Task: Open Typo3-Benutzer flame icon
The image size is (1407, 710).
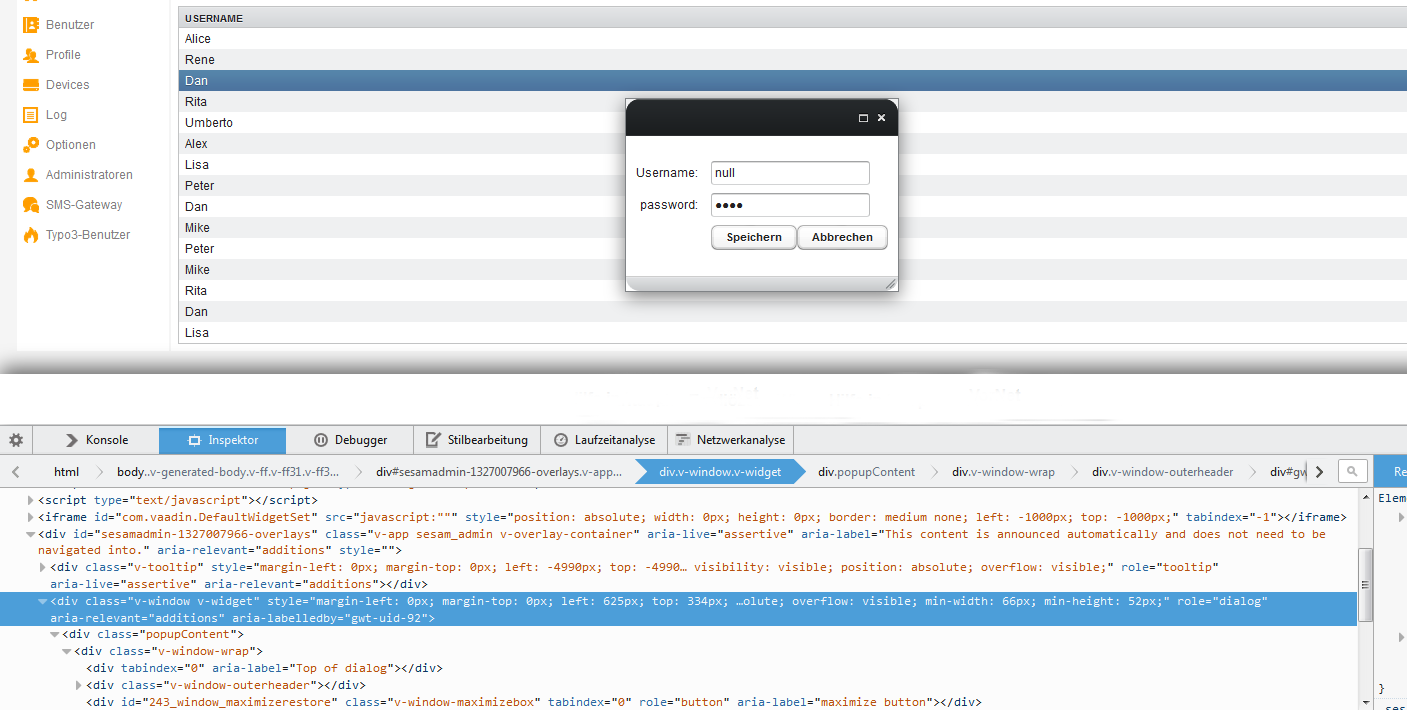Action: click(31, 235)
